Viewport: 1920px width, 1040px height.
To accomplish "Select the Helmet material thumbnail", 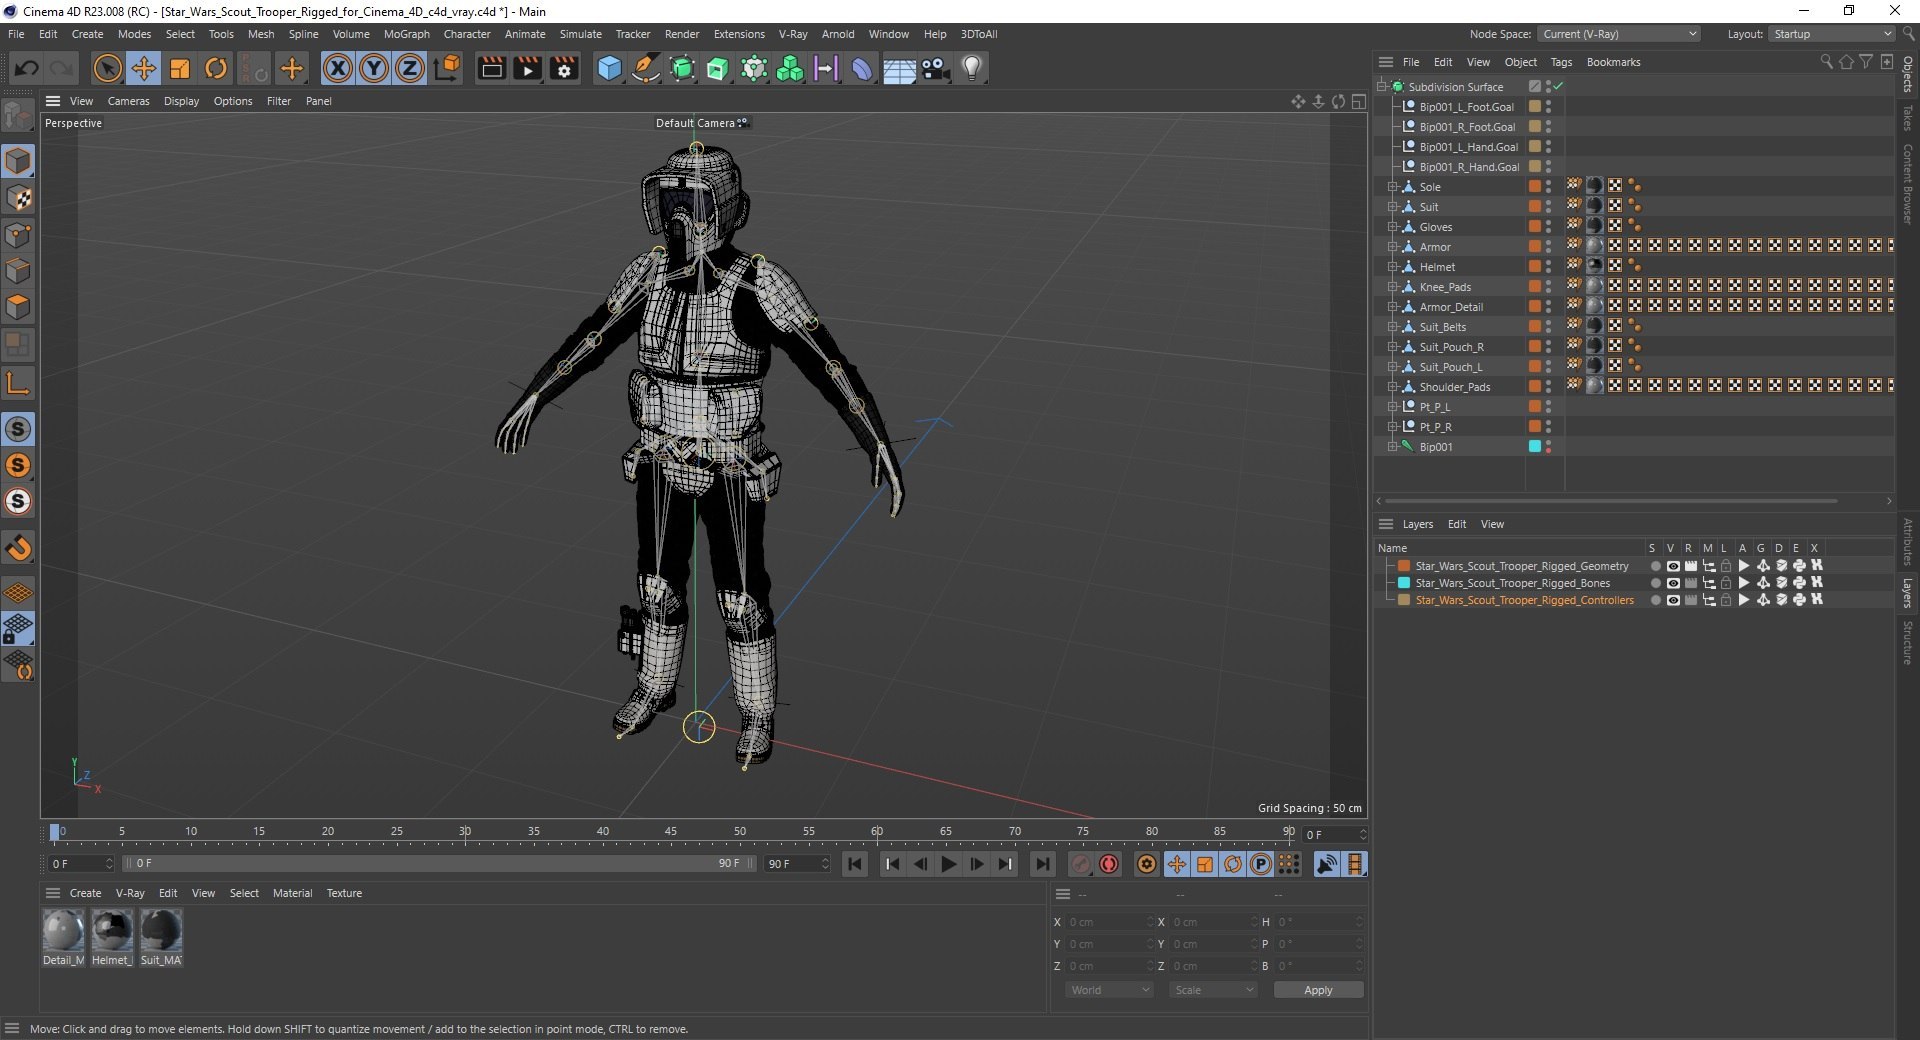I will pyautogui.click(x=112, y=930).
